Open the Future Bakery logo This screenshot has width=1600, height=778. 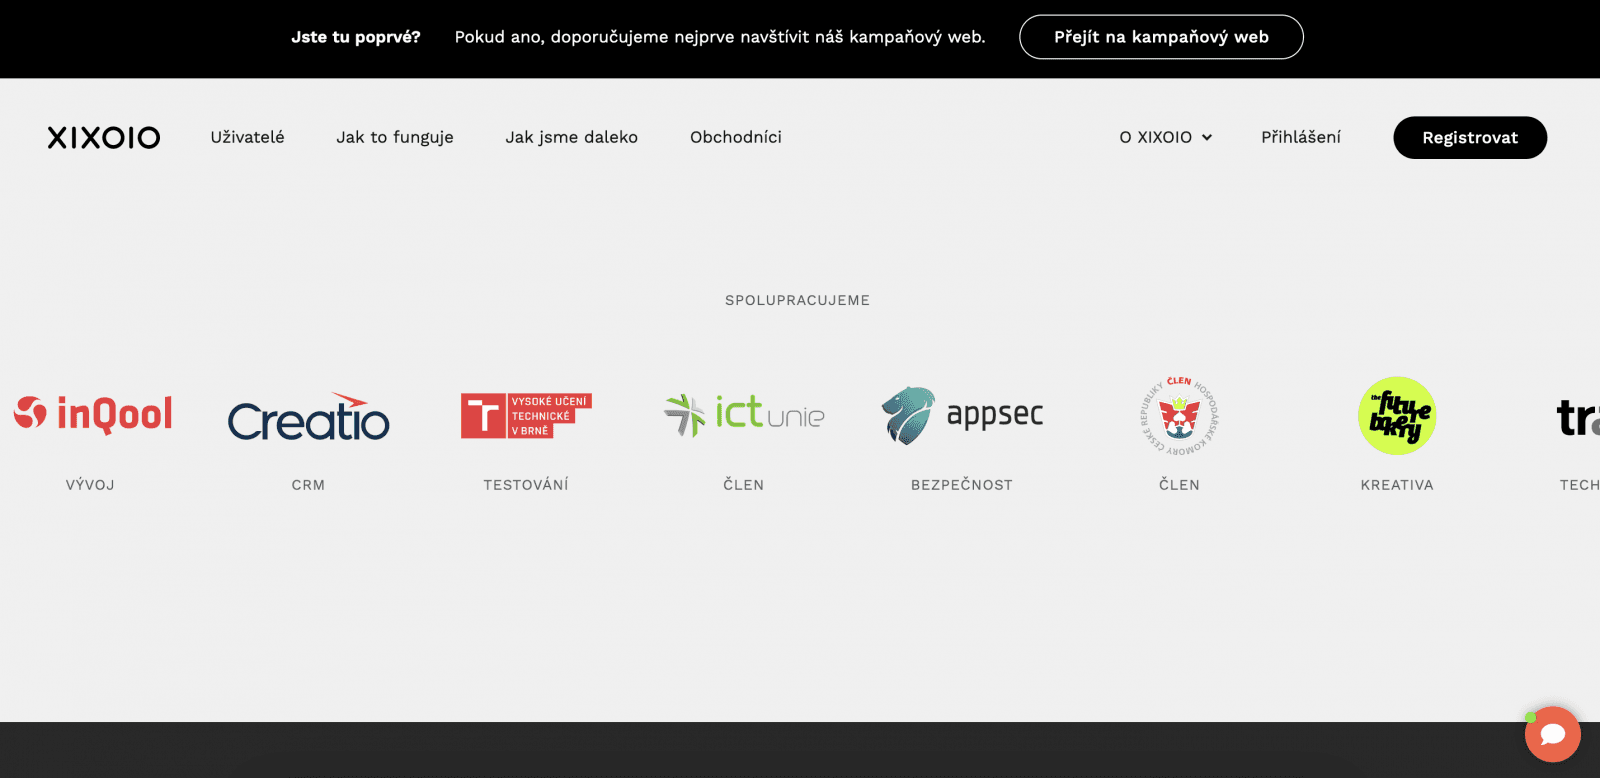coord(1397,416)
